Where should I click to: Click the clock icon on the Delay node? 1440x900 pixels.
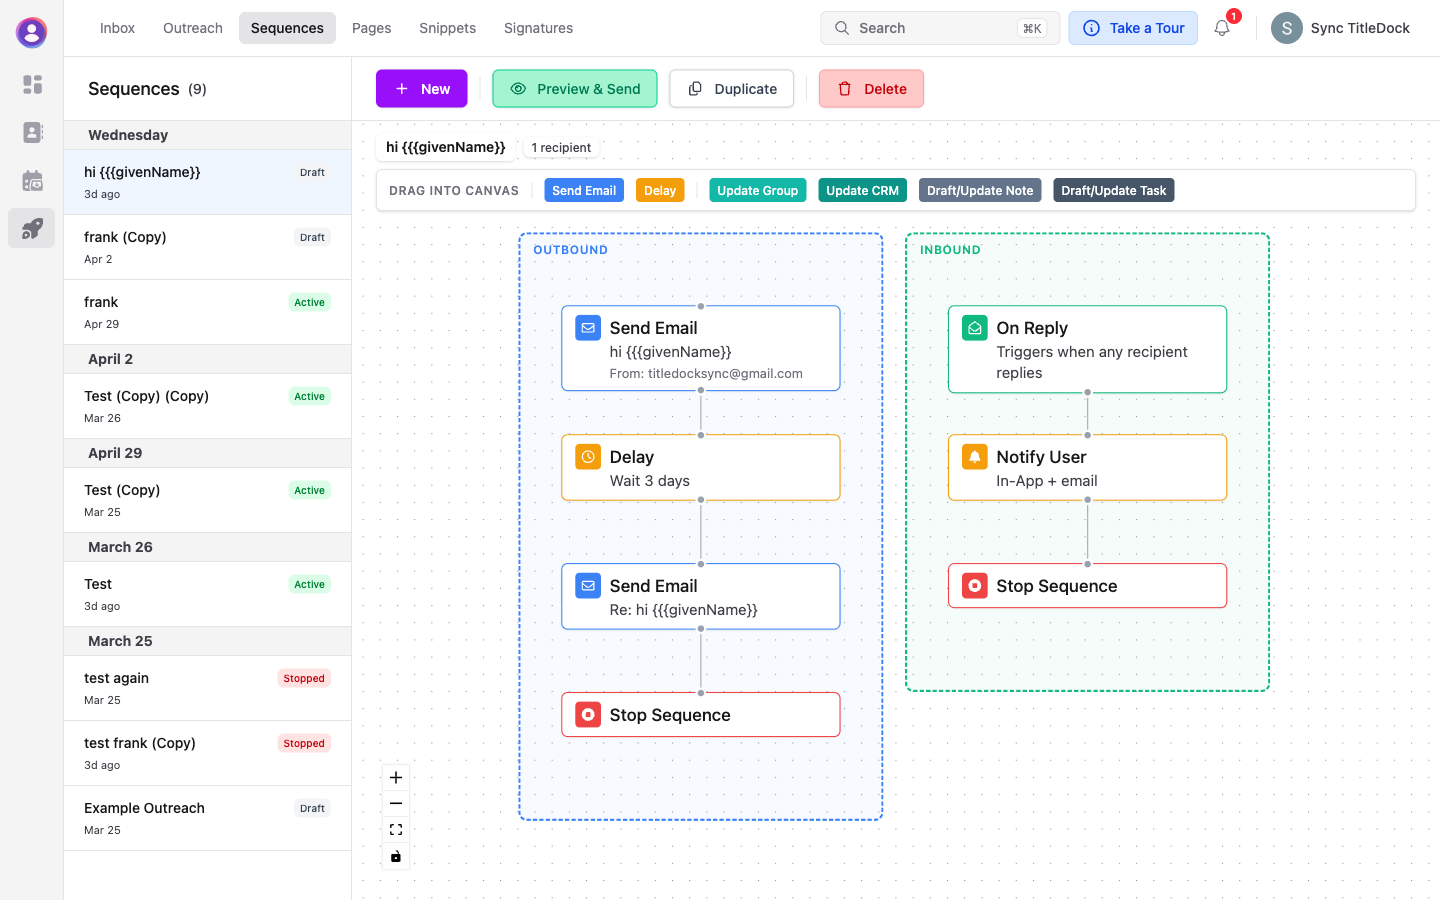point(588,457)
